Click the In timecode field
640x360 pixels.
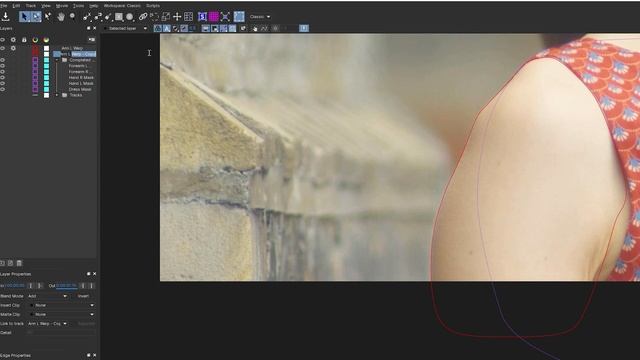click(x=15, y=286)
